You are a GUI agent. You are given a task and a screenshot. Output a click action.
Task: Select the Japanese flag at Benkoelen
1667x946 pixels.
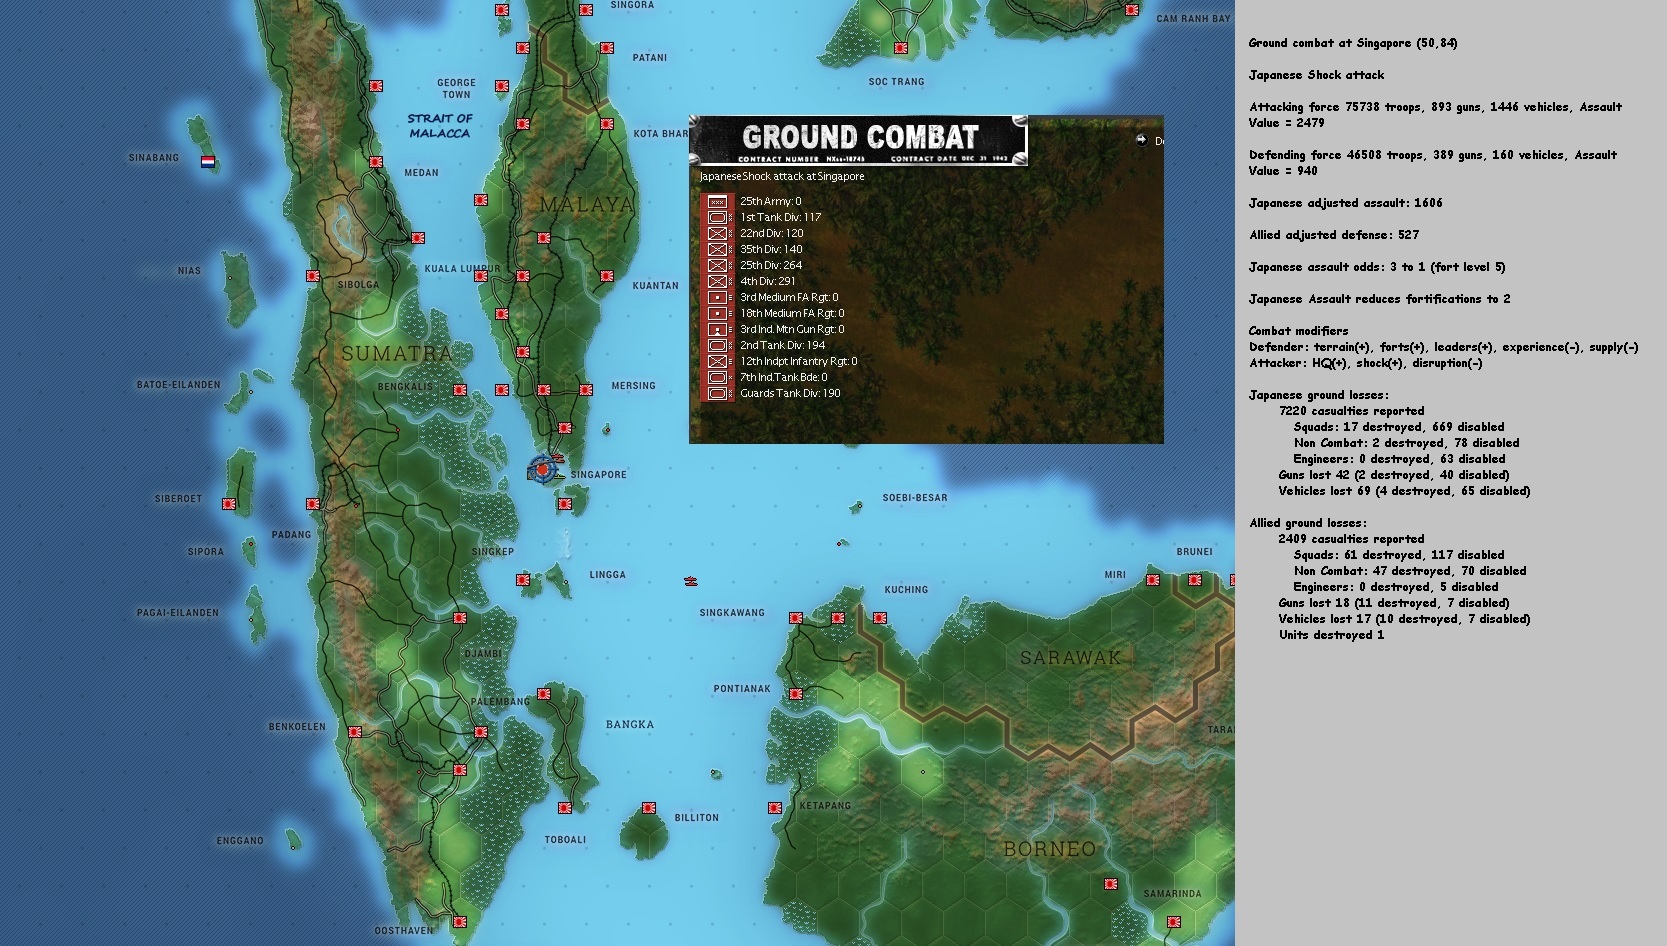pyautogui.click(x=355, y=732)
